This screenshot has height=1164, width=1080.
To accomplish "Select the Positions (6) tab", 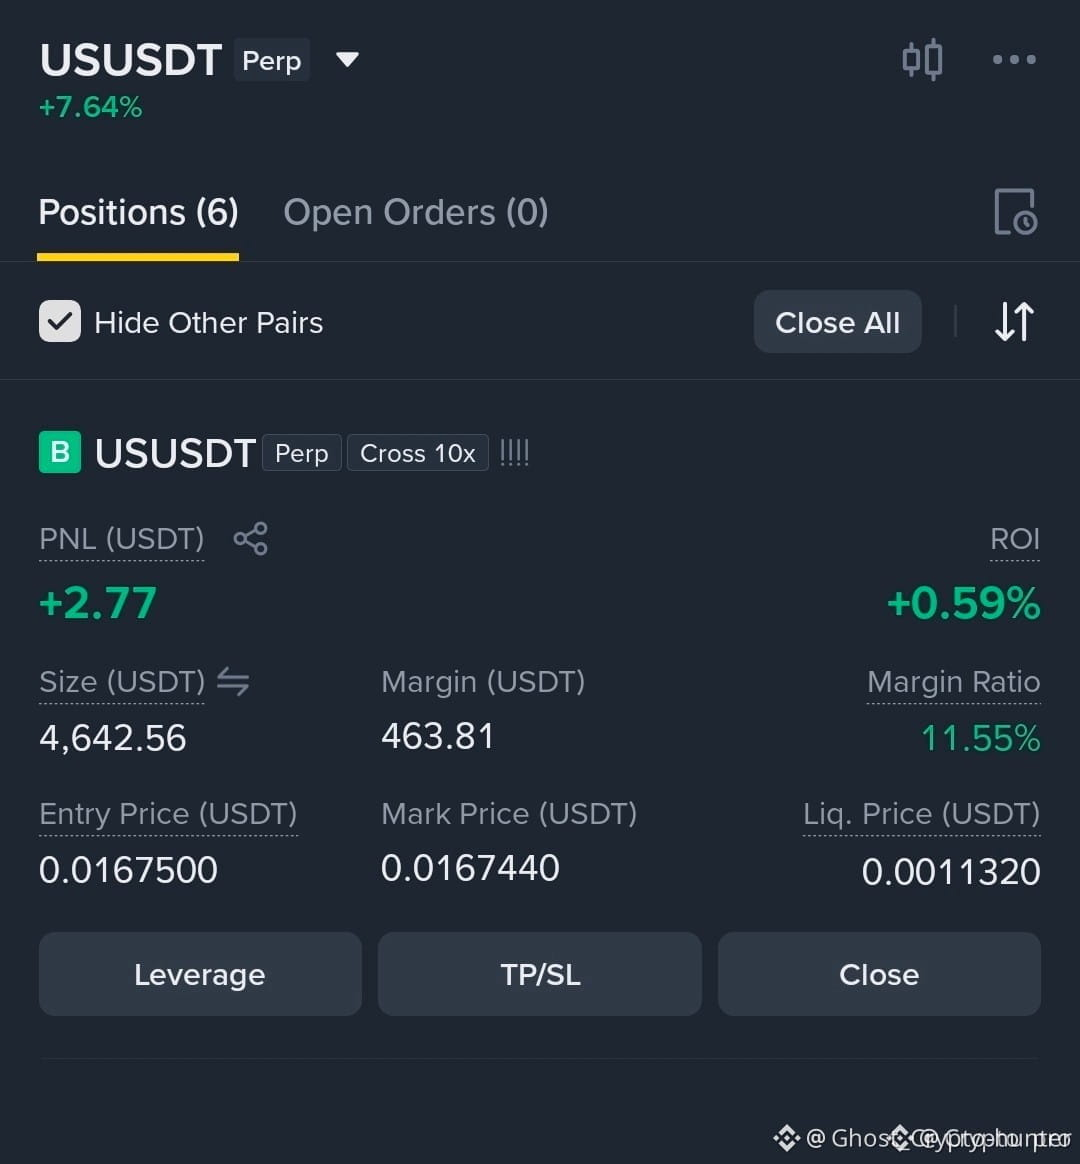I will 138,212.
